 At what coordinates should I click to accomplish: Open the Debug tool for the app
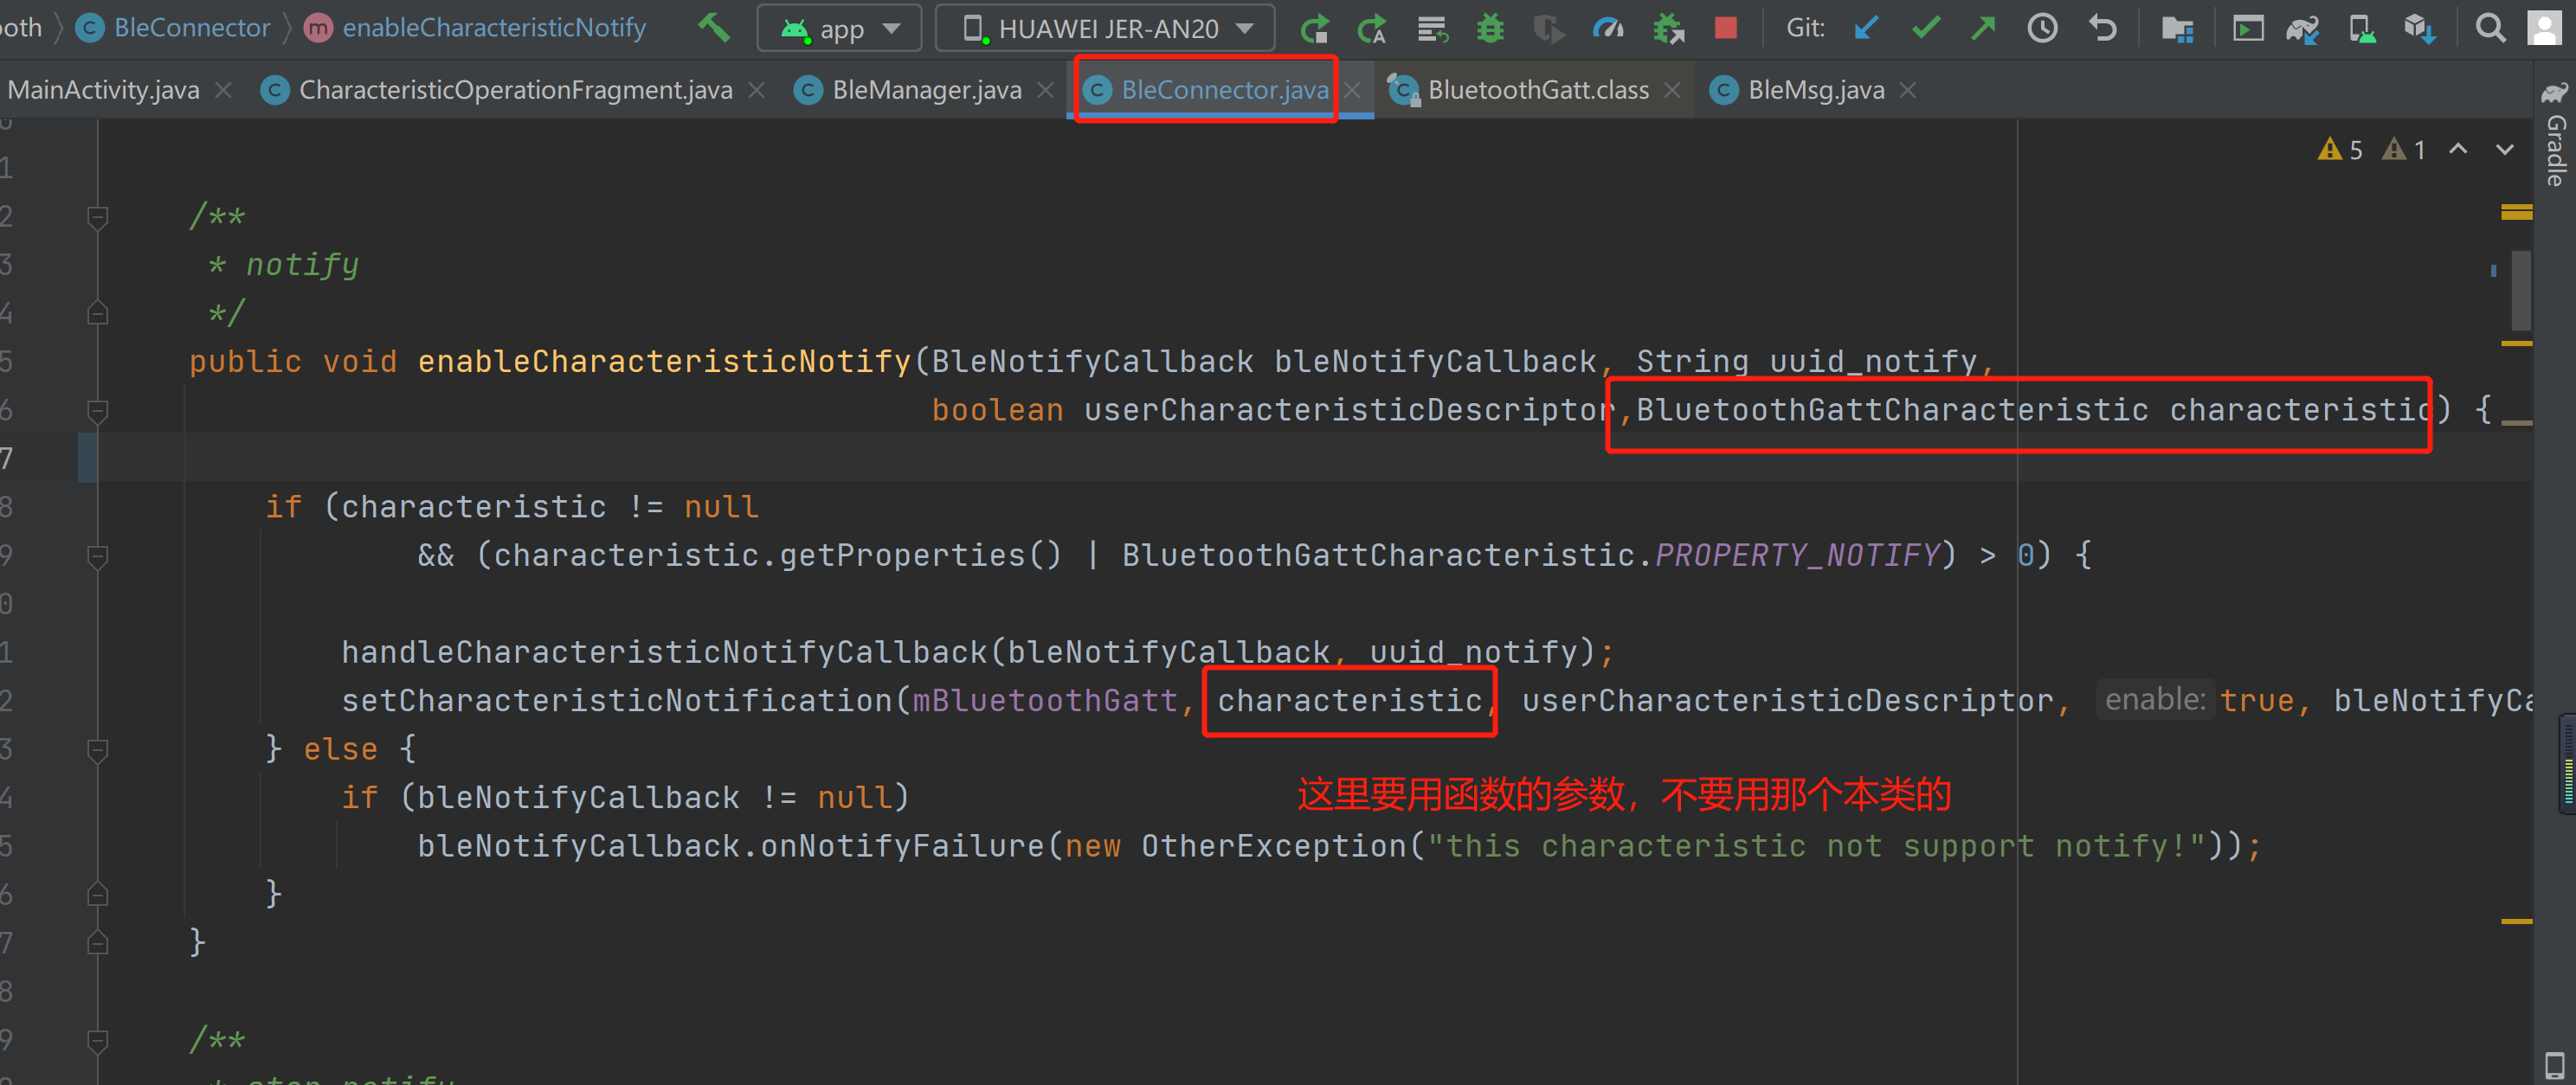(x=1490, y=27)
